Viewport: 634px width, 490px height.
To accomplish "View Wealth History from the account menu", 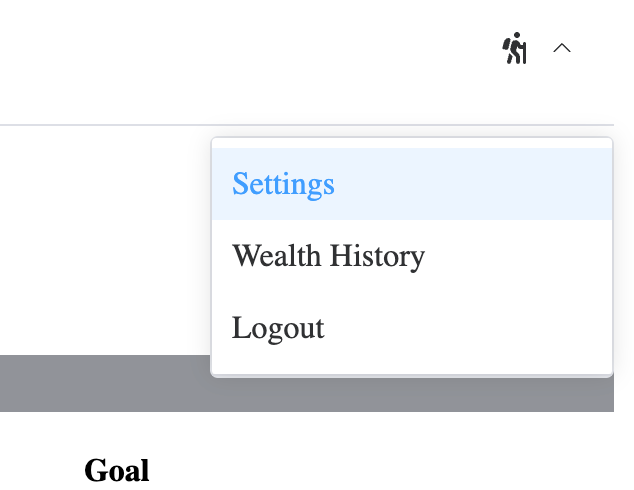I will 328,256.
